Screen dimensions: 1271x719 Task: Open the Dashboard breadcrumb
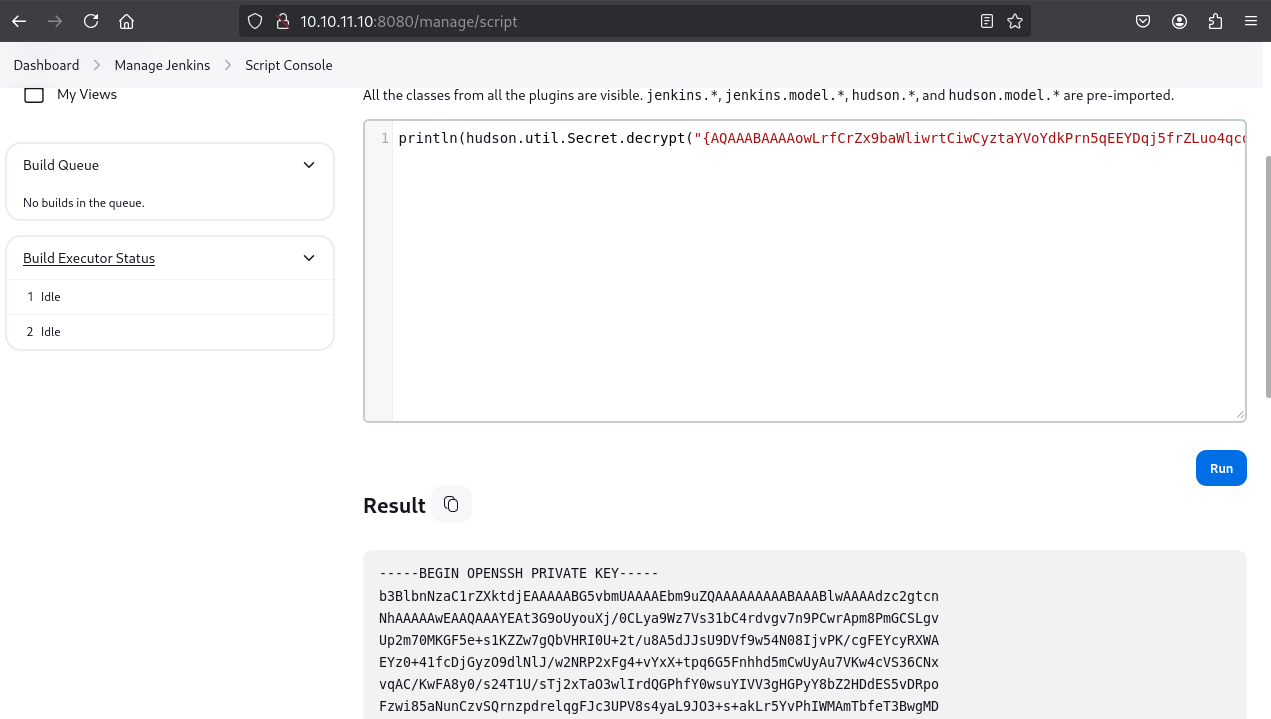pyautogui.click(x=46, y=65)
